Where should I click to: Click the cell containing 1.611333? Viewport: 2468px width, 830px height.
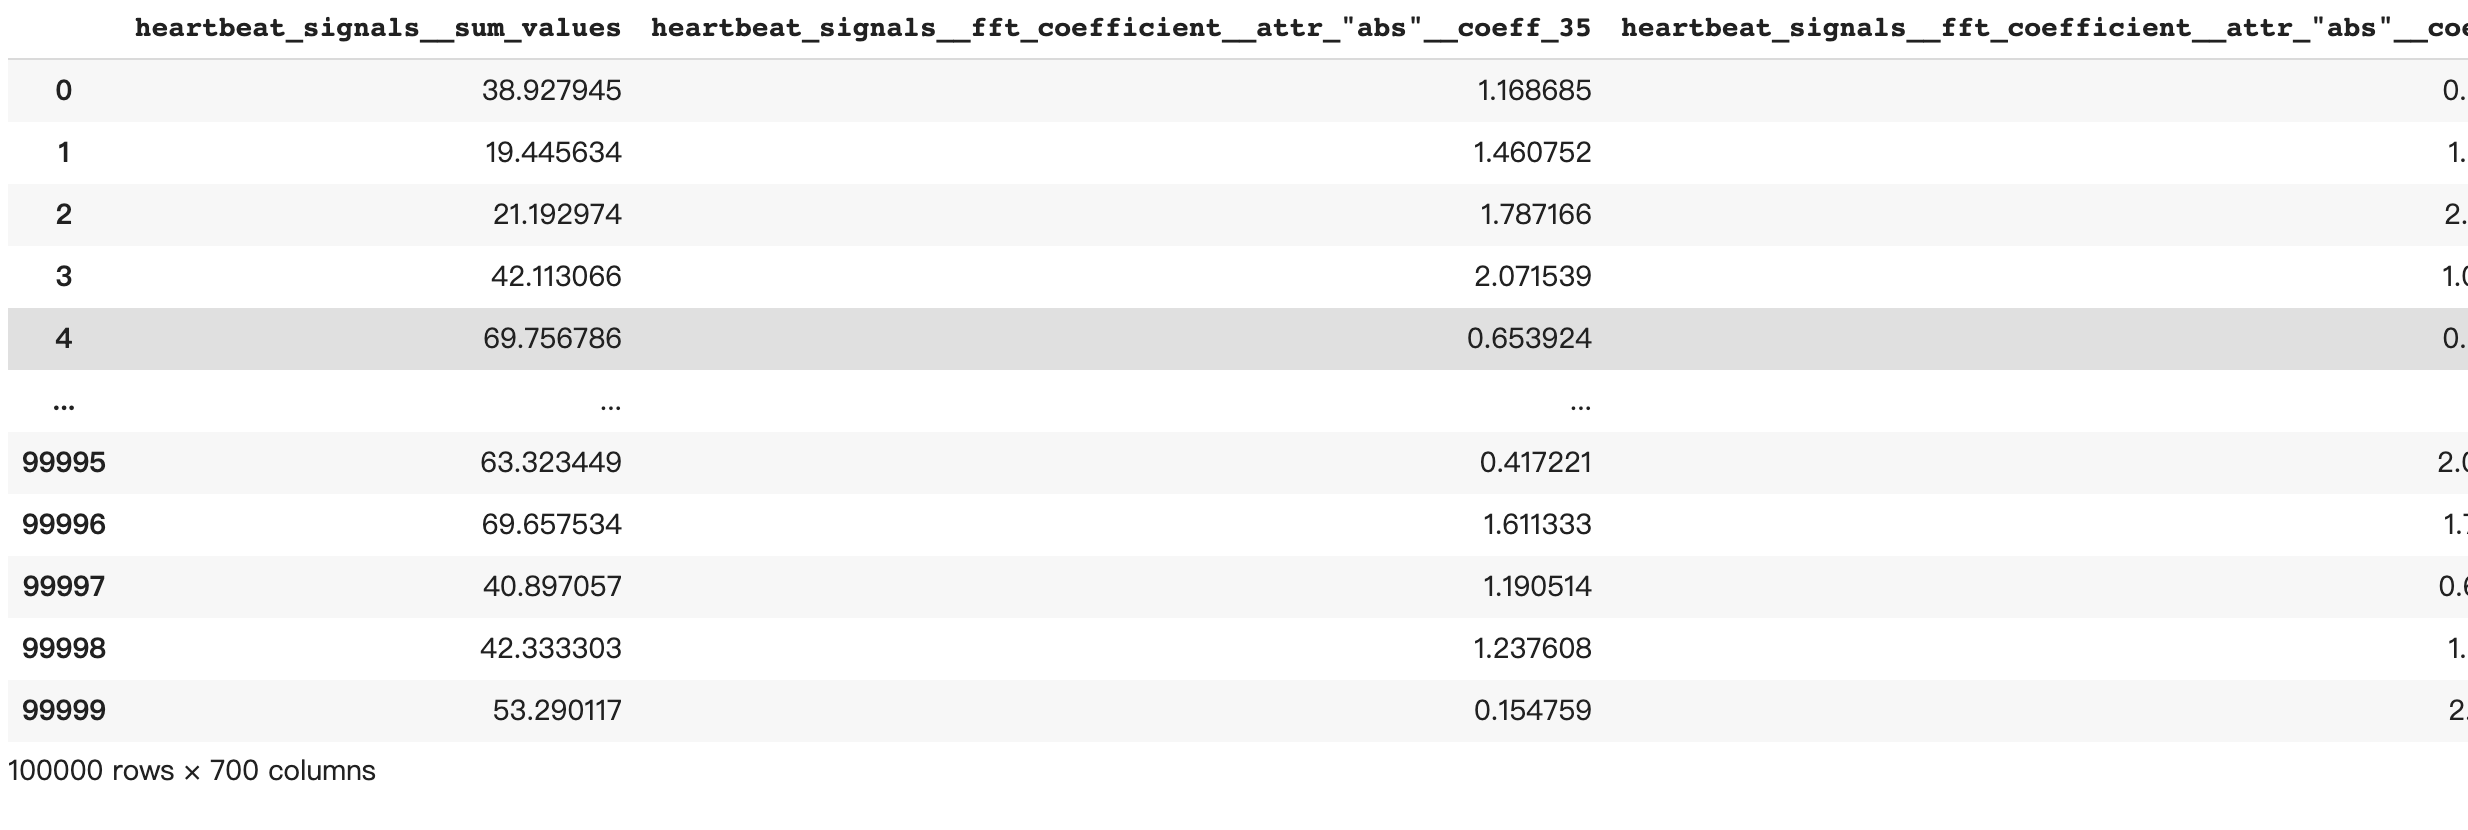(1536, 524)
